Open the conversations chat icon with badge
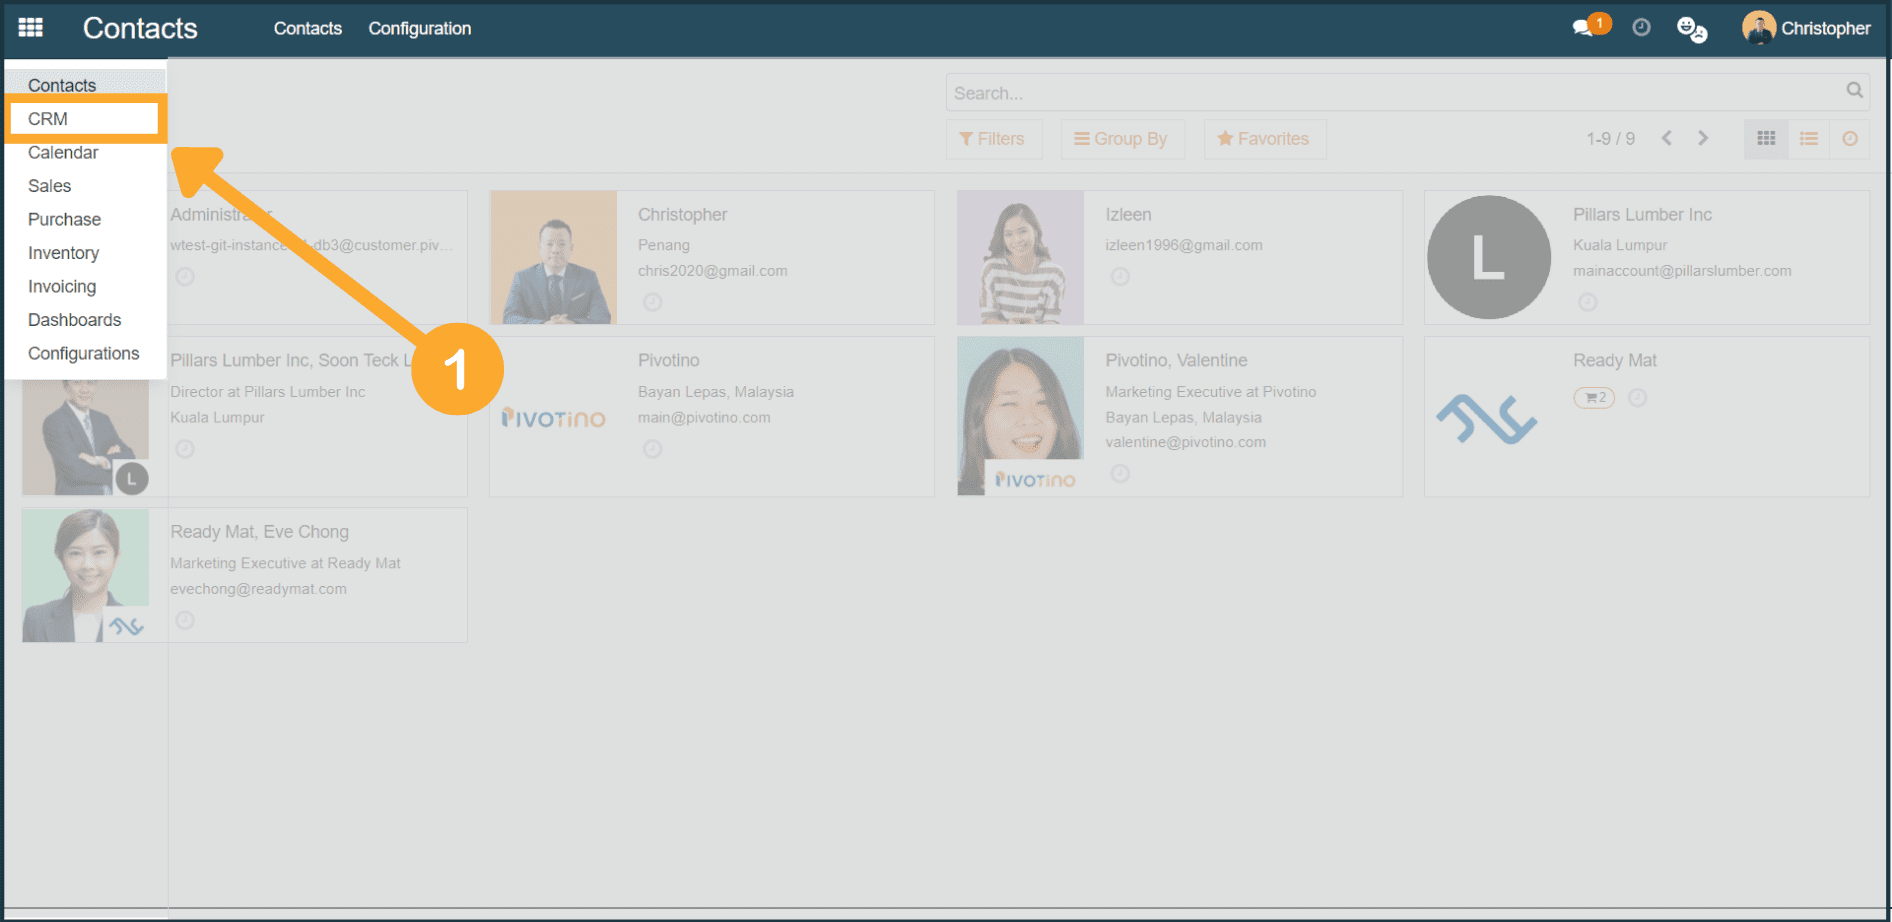Image resolution: width=1892 pixels, height=922 pixels. click(1584, 28)
